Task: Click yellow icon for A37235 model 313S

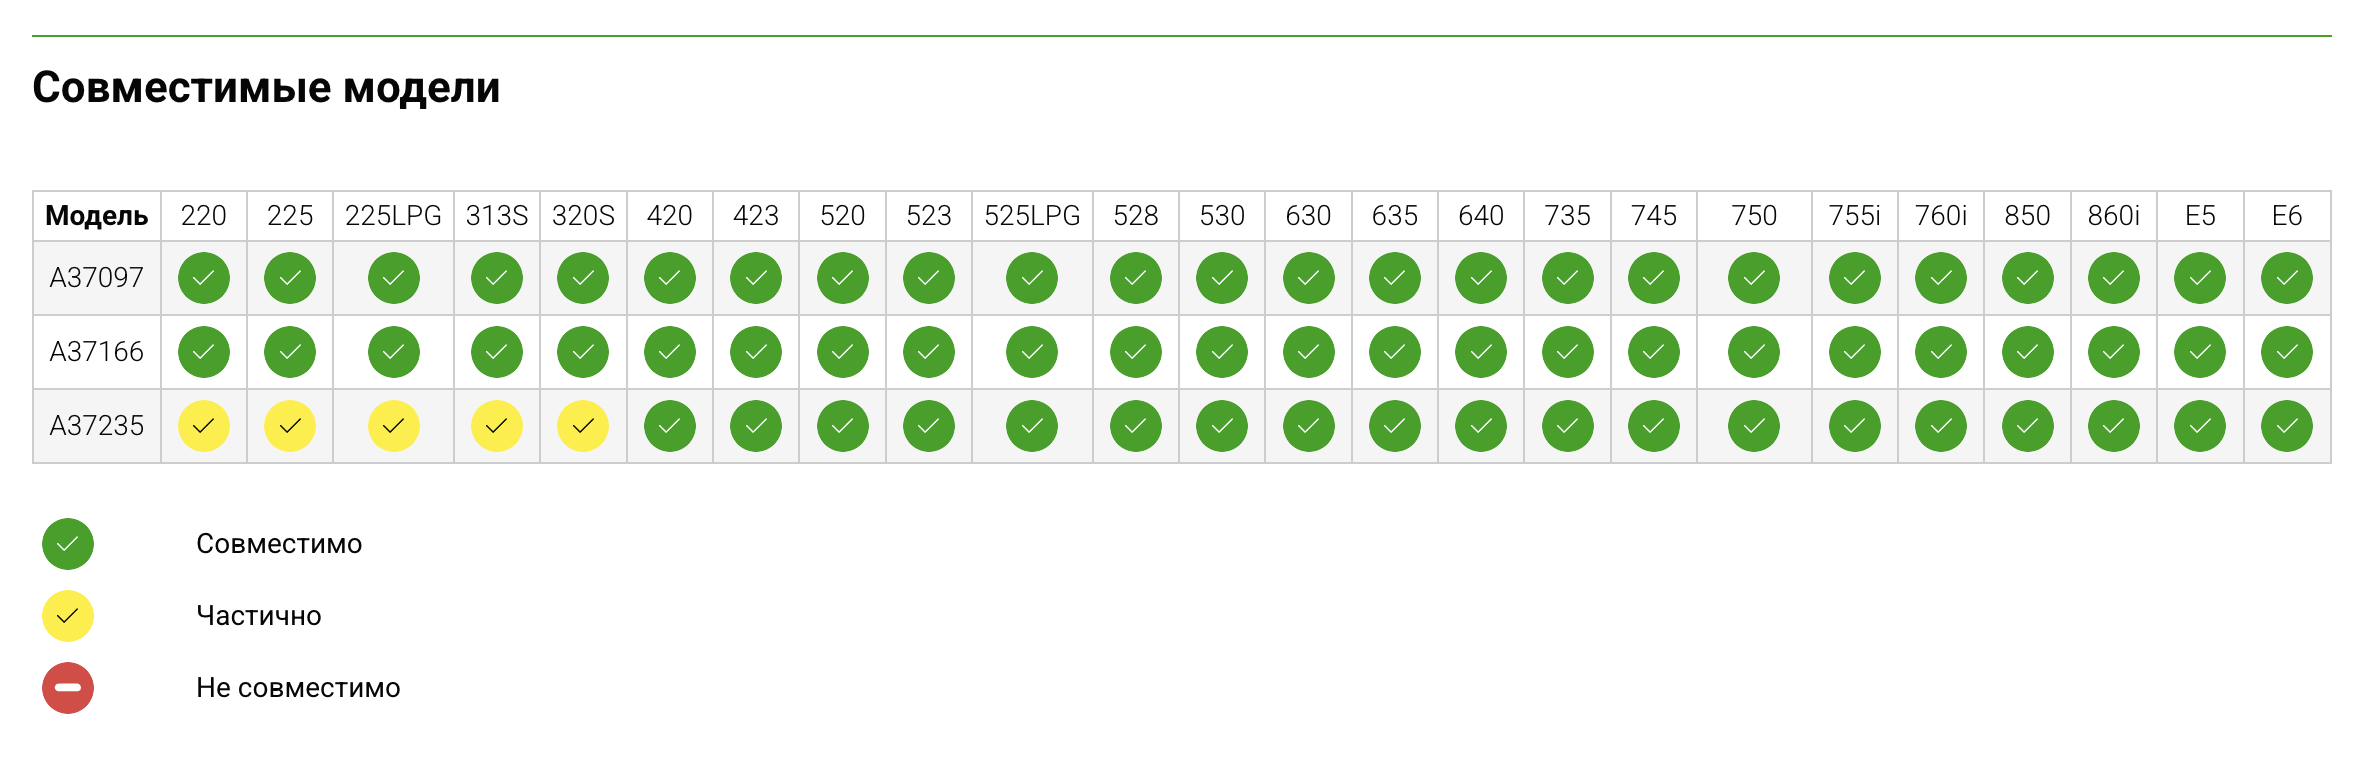Action: click(497, 426)
